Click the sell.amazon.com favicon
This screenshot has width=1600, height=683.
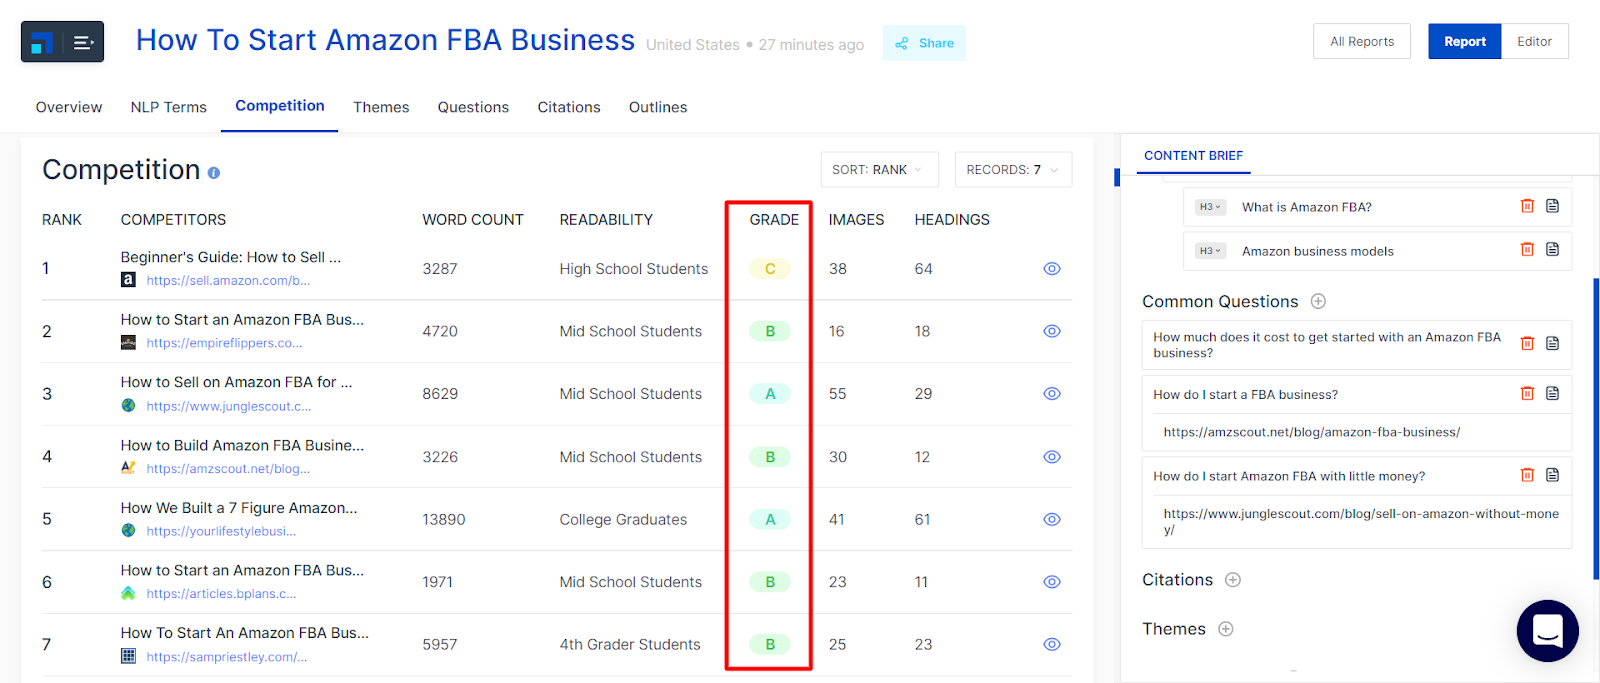128,280
